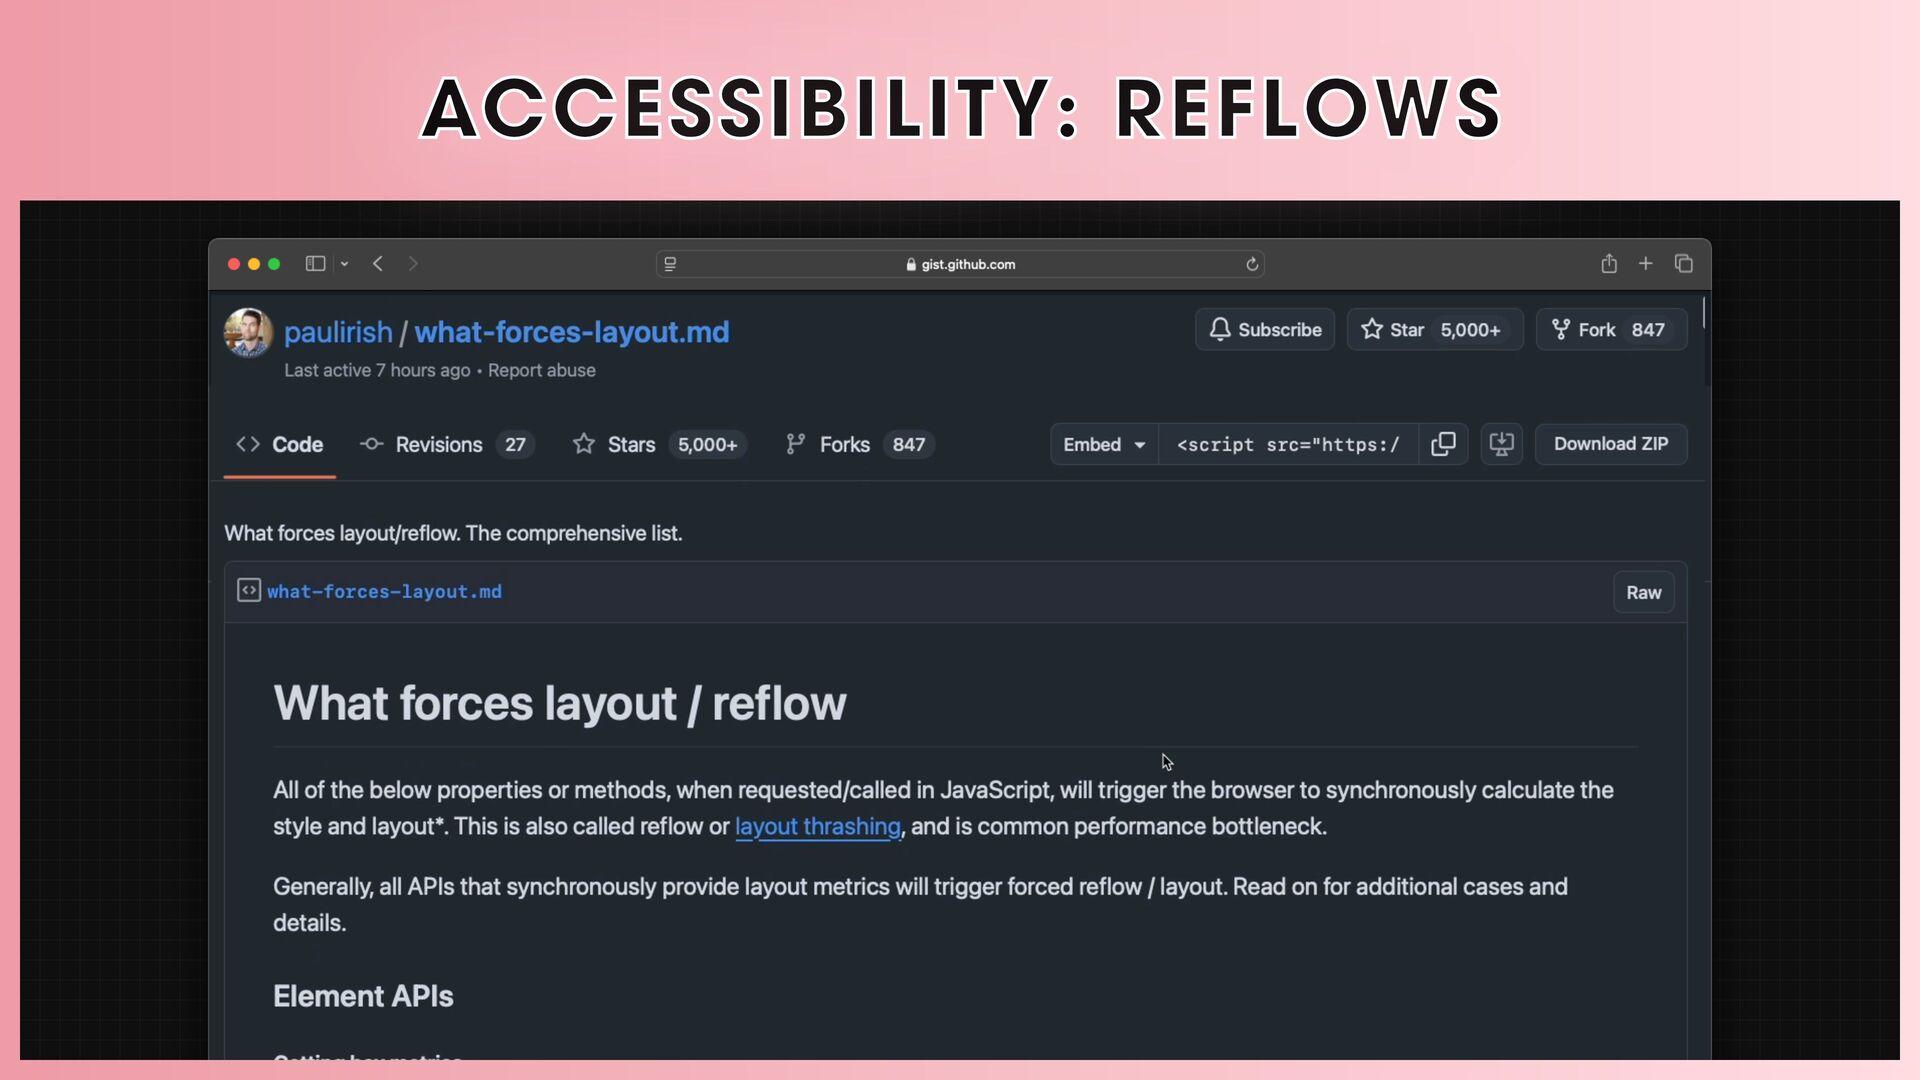Click the gist.github.com address bar

click(x=960, y=264)
